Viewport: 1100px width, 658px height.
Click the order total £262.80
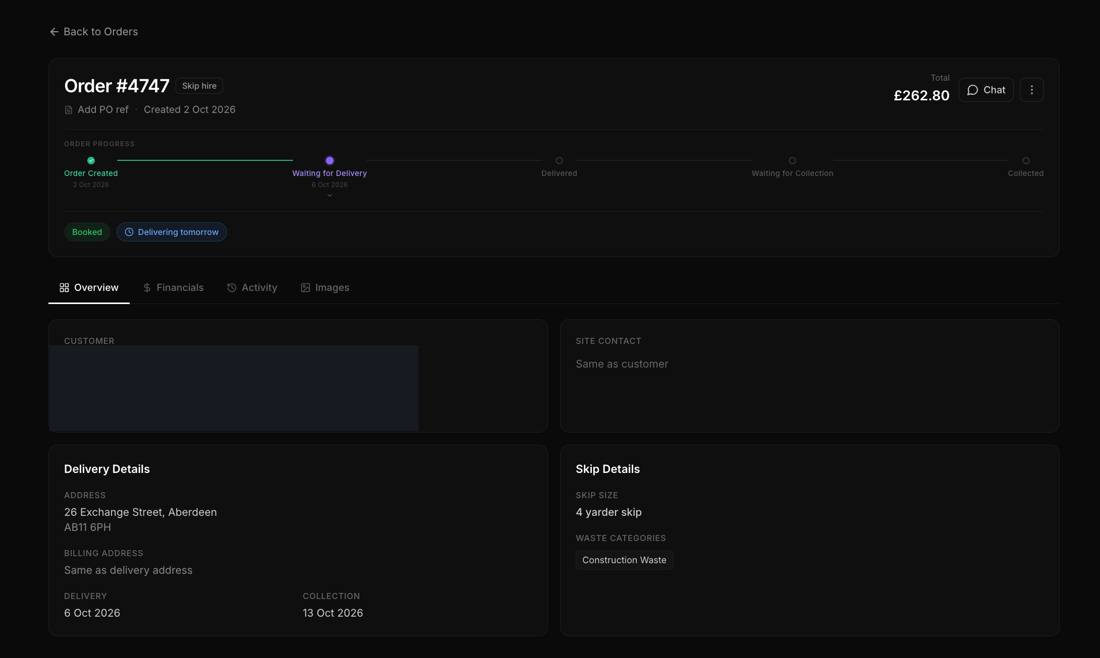click(x=921, y=95)
